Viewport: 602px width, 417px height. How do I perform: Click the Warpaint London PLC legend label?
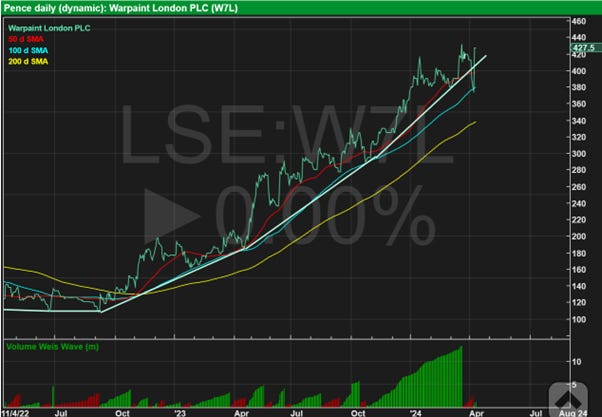(49, 28)
